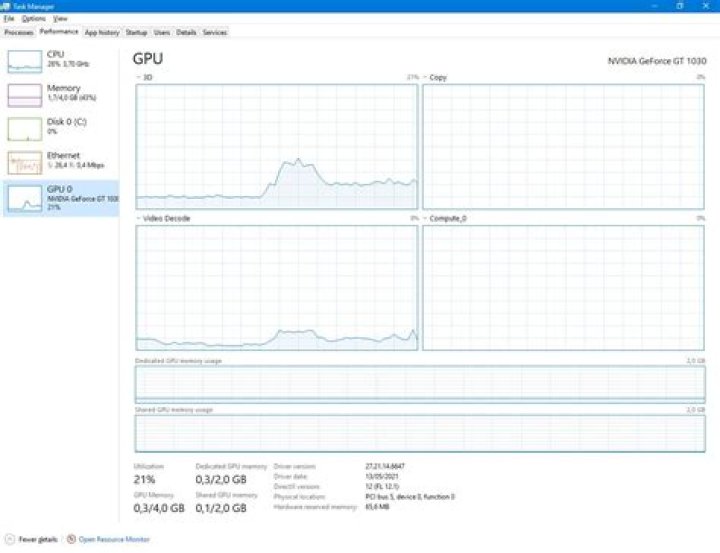The width and height of the screenshot is (720, 553).
Task: Click the Task Manager title bar icon
Action: click(x=6, y=6)
